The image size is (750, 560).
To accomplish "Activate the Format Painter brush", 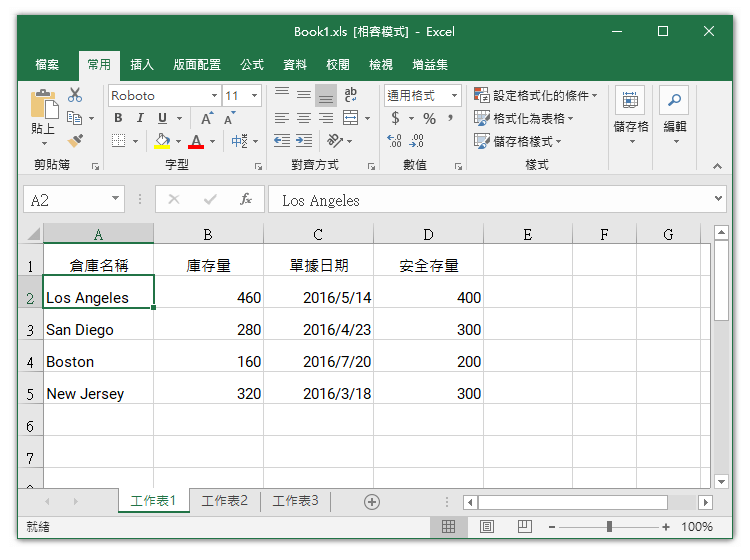I will [75, 141].
